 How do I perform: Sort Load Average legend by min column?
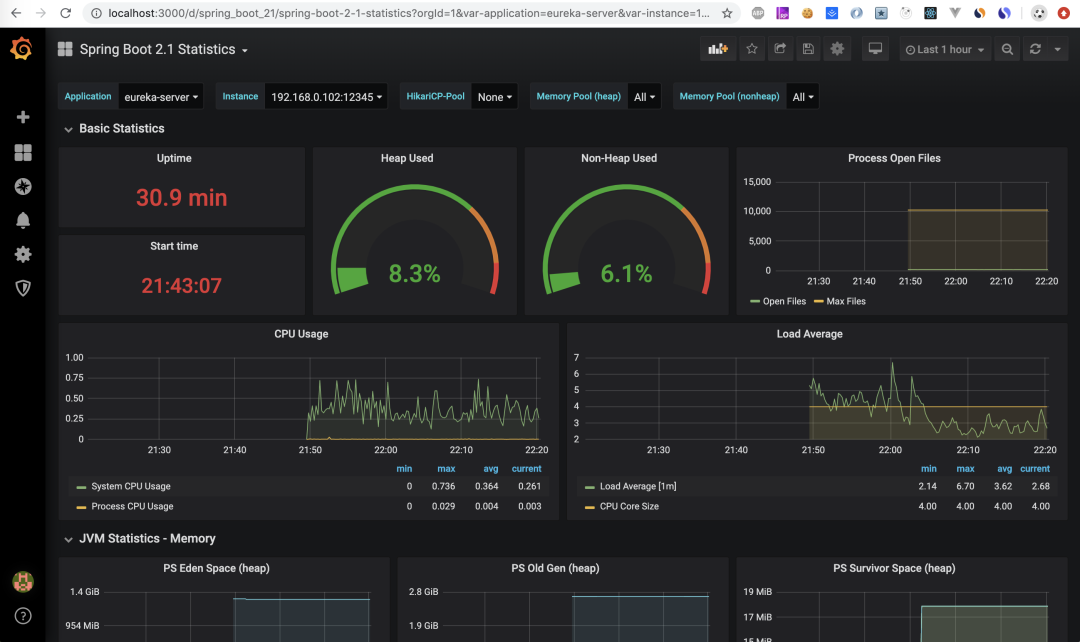(928, 468)
